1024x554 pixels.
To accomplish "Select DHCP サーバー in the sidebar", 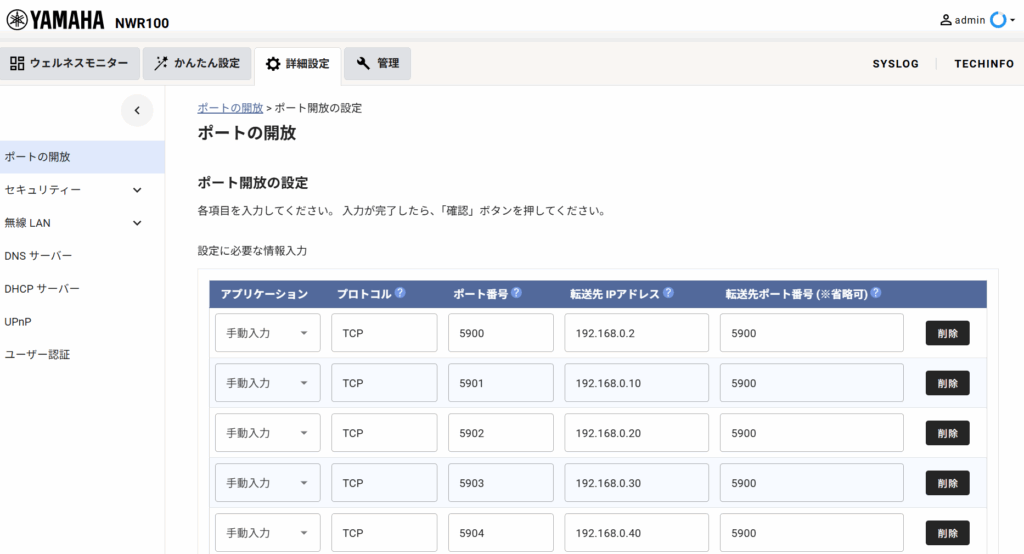I will pyautogui.click(x=42, y=289).
